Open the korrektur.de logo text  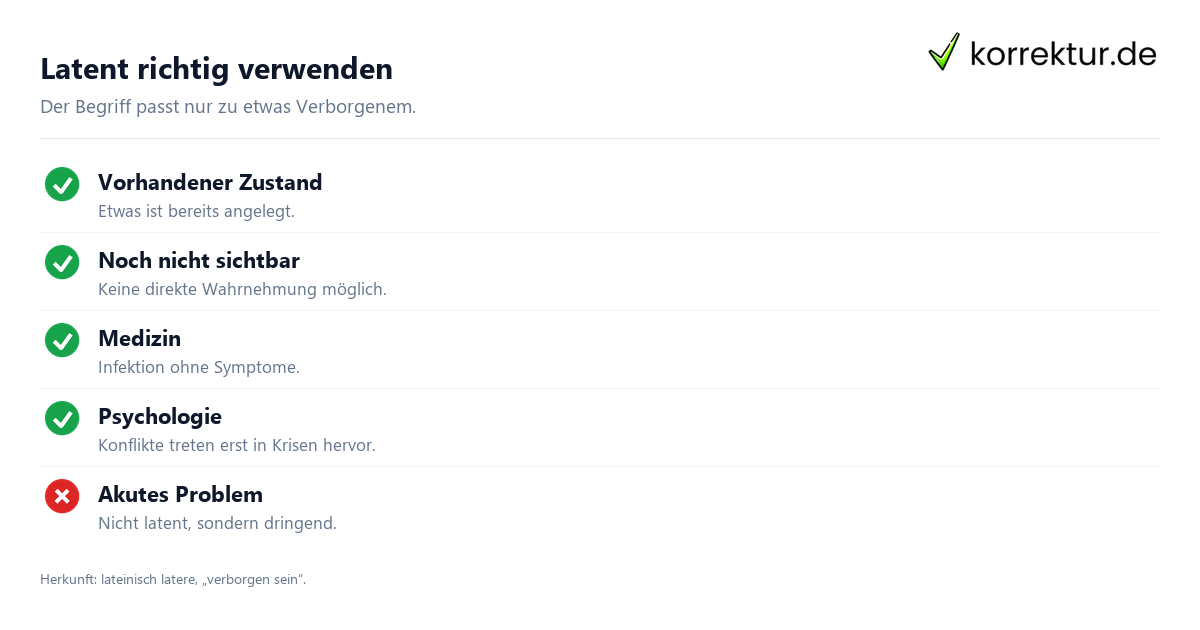[x=1063, y=54]
